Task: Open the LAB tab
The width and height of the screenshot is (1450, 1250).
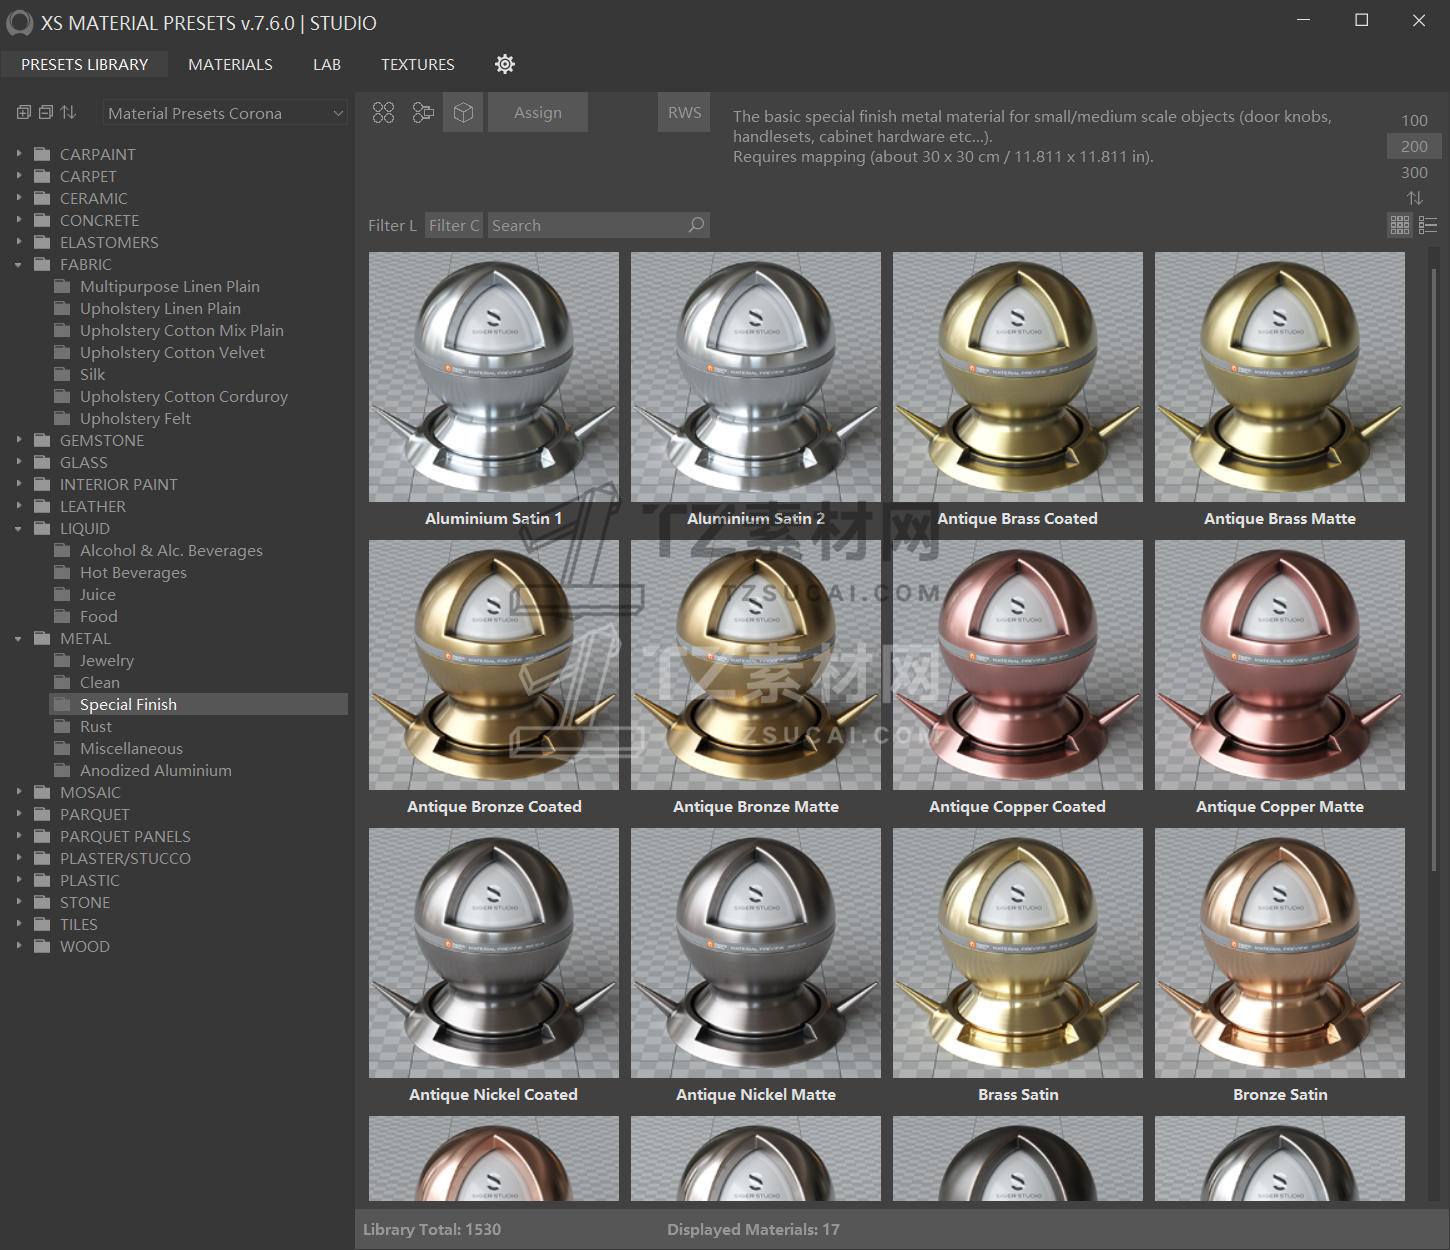Action: click(x=327, y=64)
